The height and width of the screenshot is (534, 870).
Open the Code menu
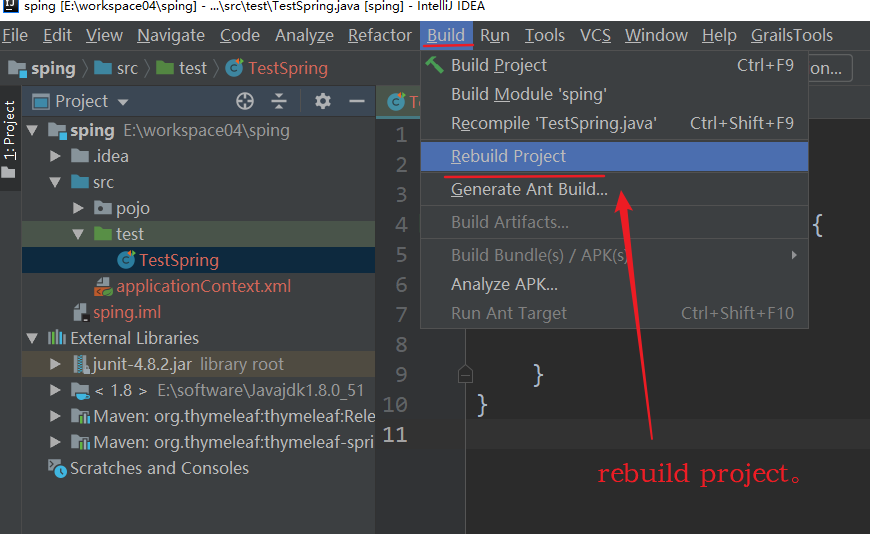(240, 35)
